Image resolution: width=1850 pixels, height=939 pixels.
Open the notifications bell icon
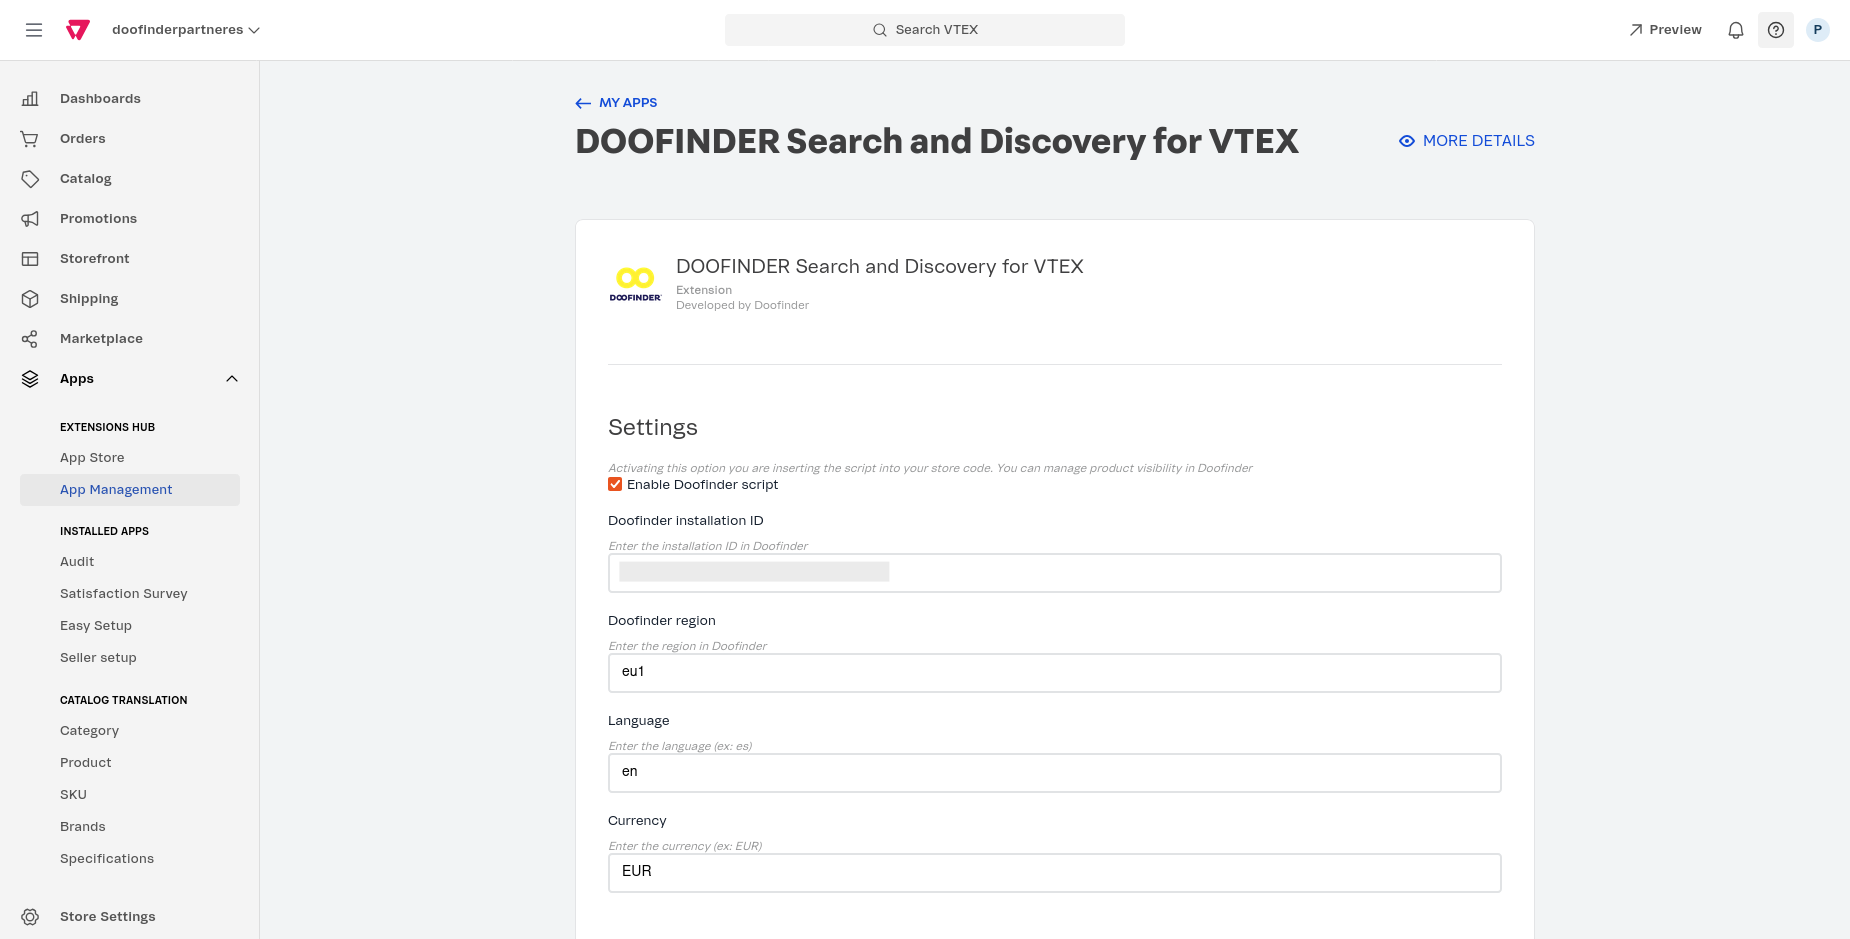[1736, 30]
